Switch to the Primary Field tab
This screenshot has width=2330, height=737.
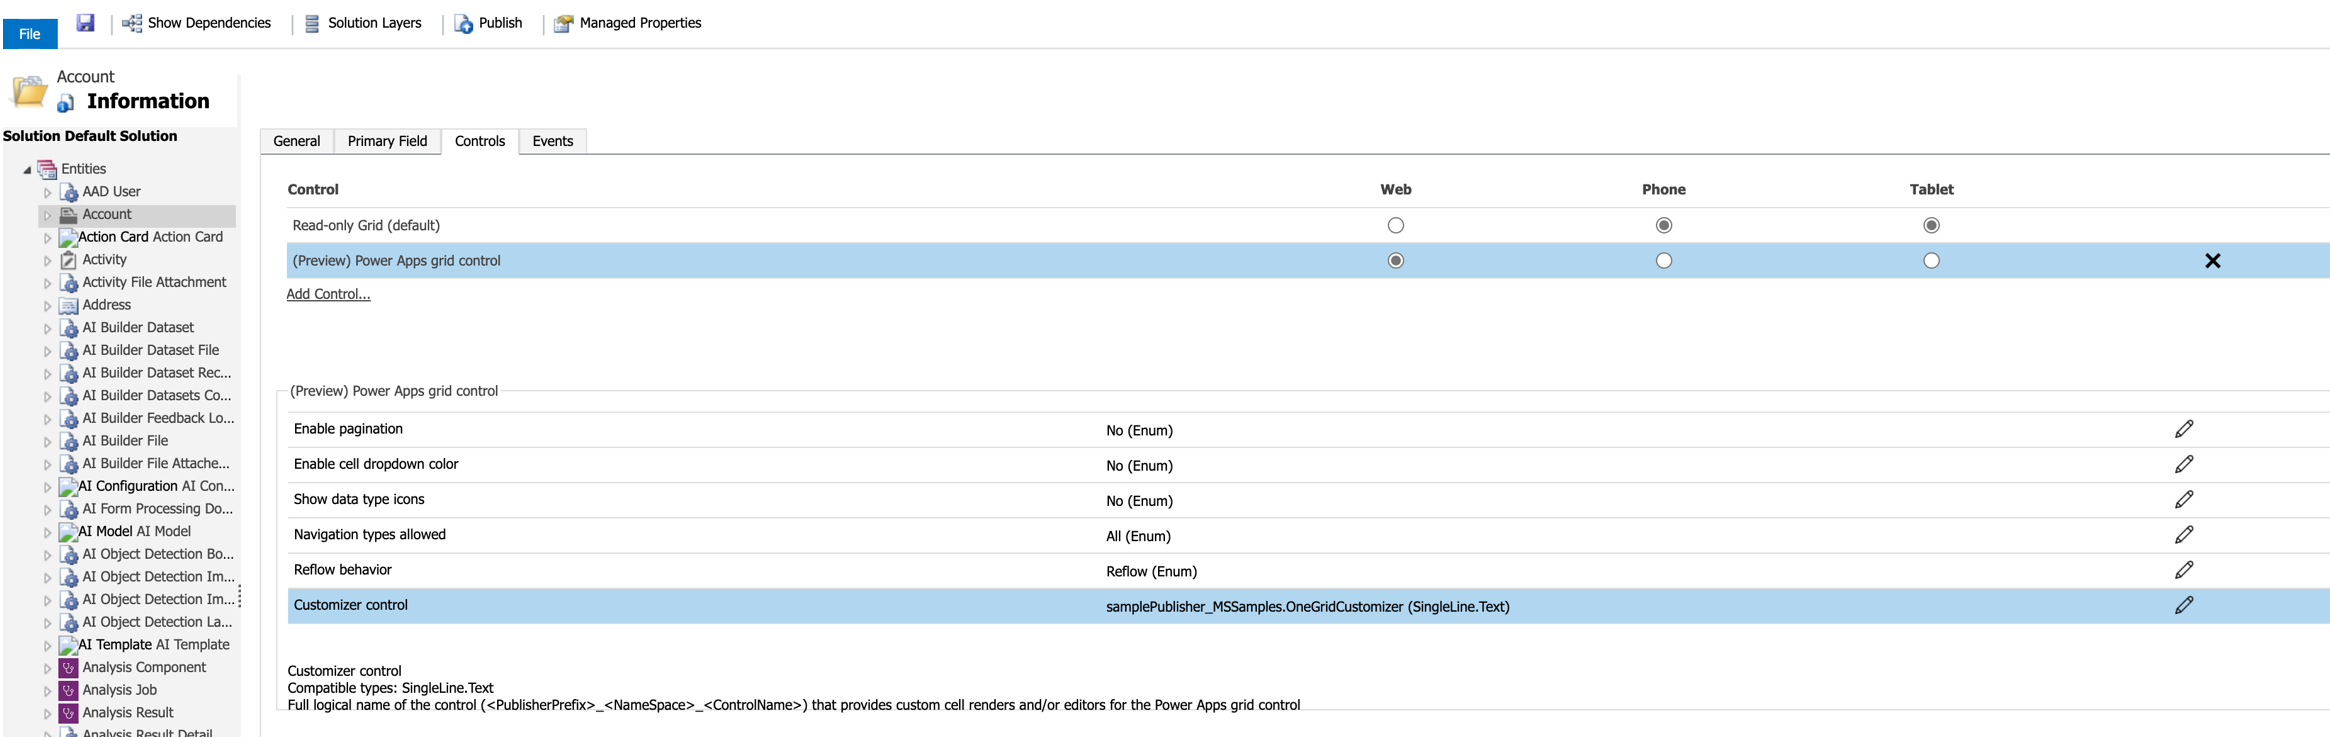click(x=387, y=141)
